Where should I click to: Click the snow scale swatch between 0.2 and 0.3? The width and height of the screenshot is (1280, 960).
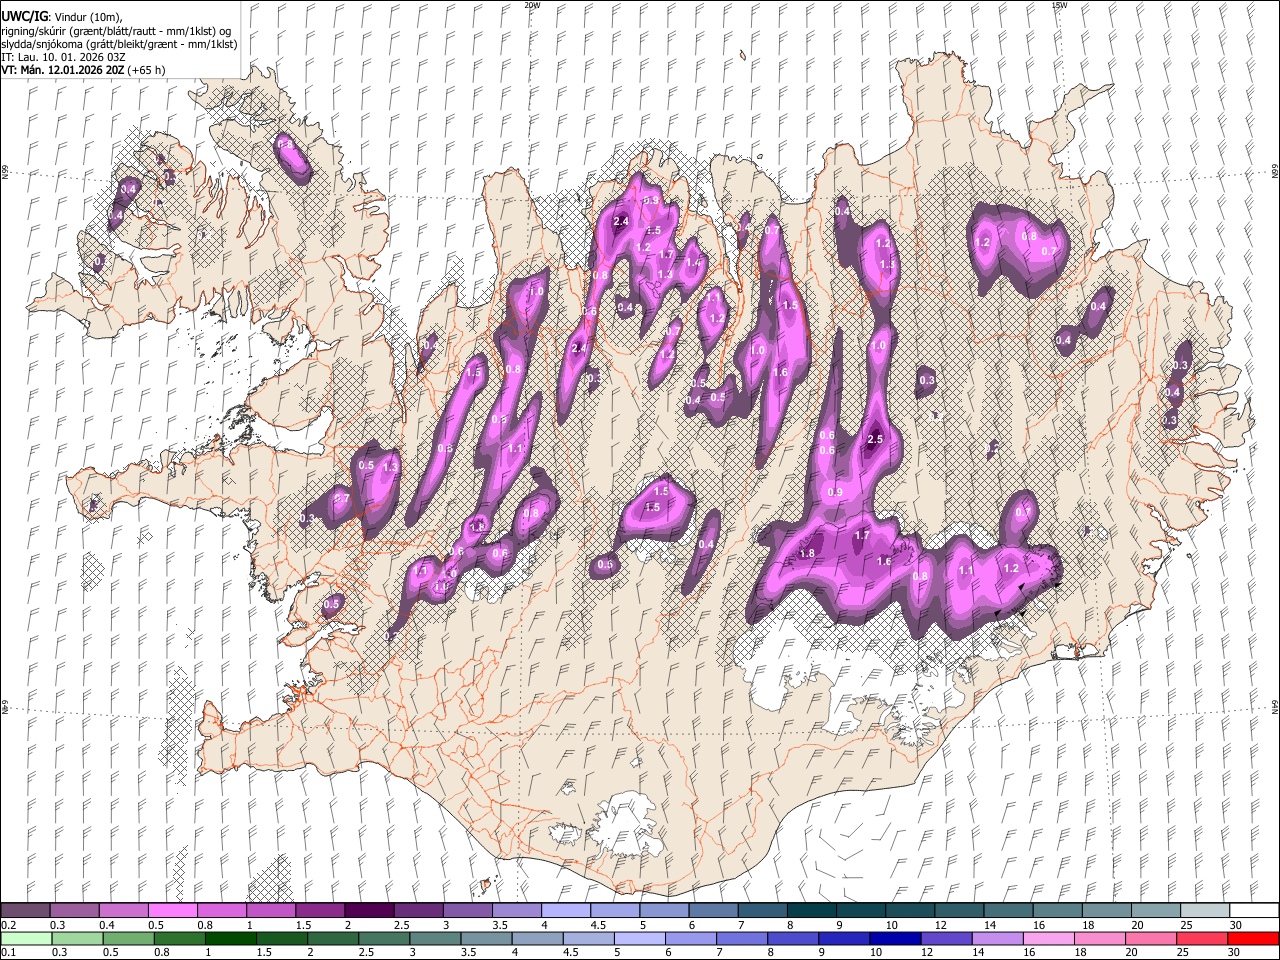point(26,910)
